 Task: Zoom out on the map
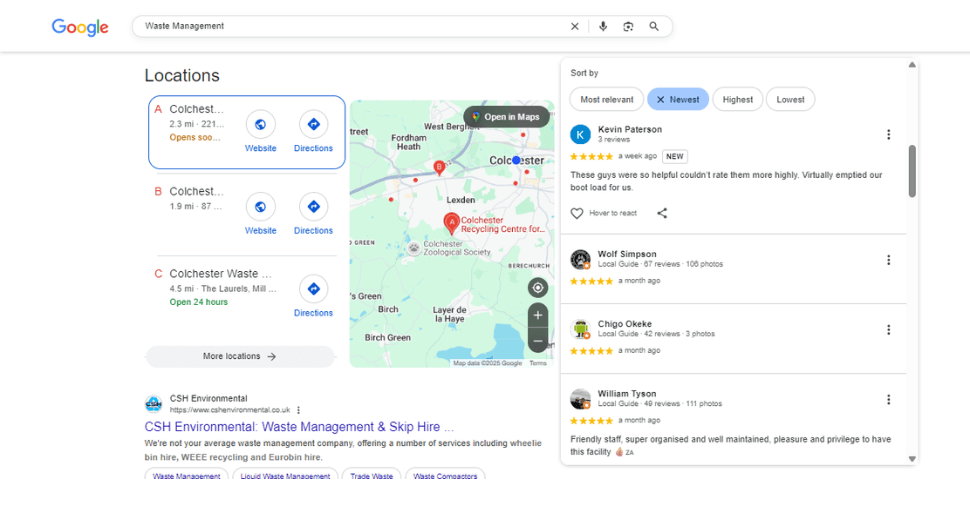pos(538,341)
